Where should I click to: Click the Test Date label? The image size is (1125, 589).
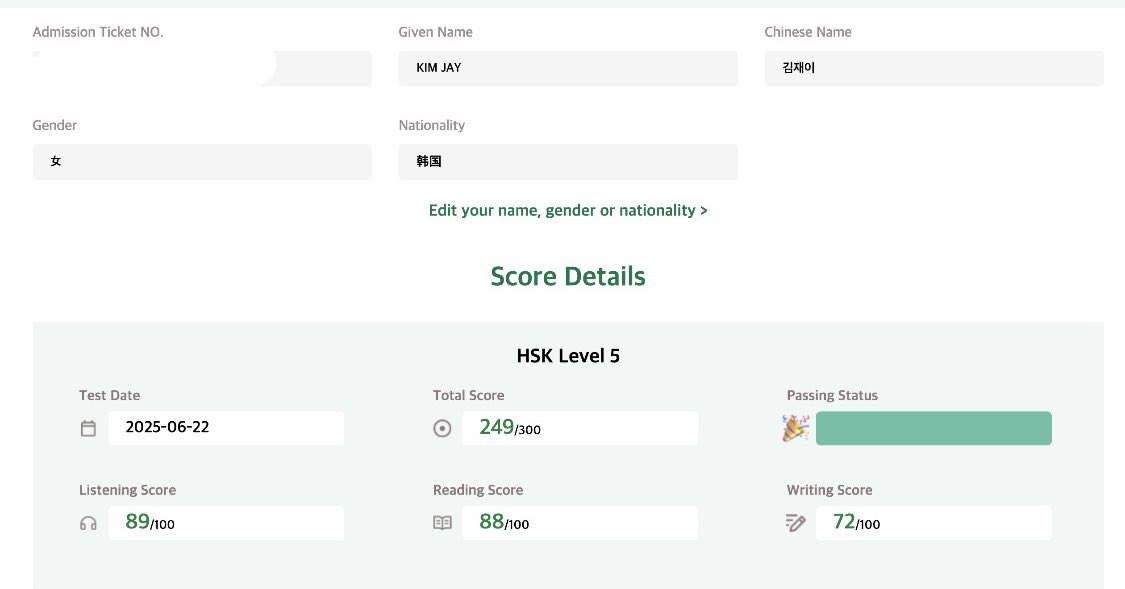[110, 395]
